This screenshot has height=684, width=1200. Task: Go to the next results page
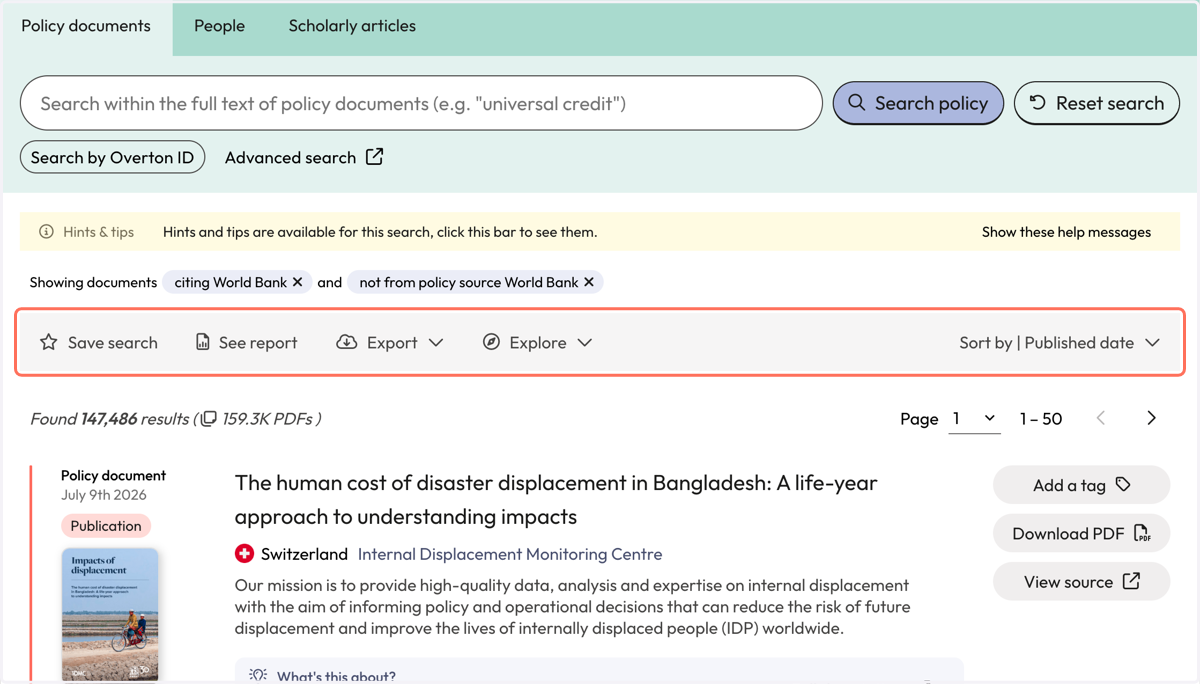point(1151,418)
